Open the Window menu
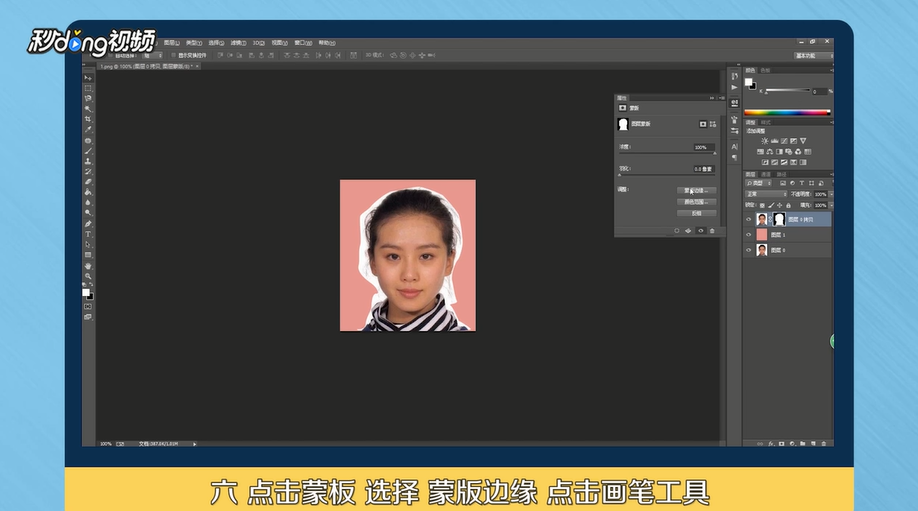This screenshot has height=511, width=918. (302, 43)
